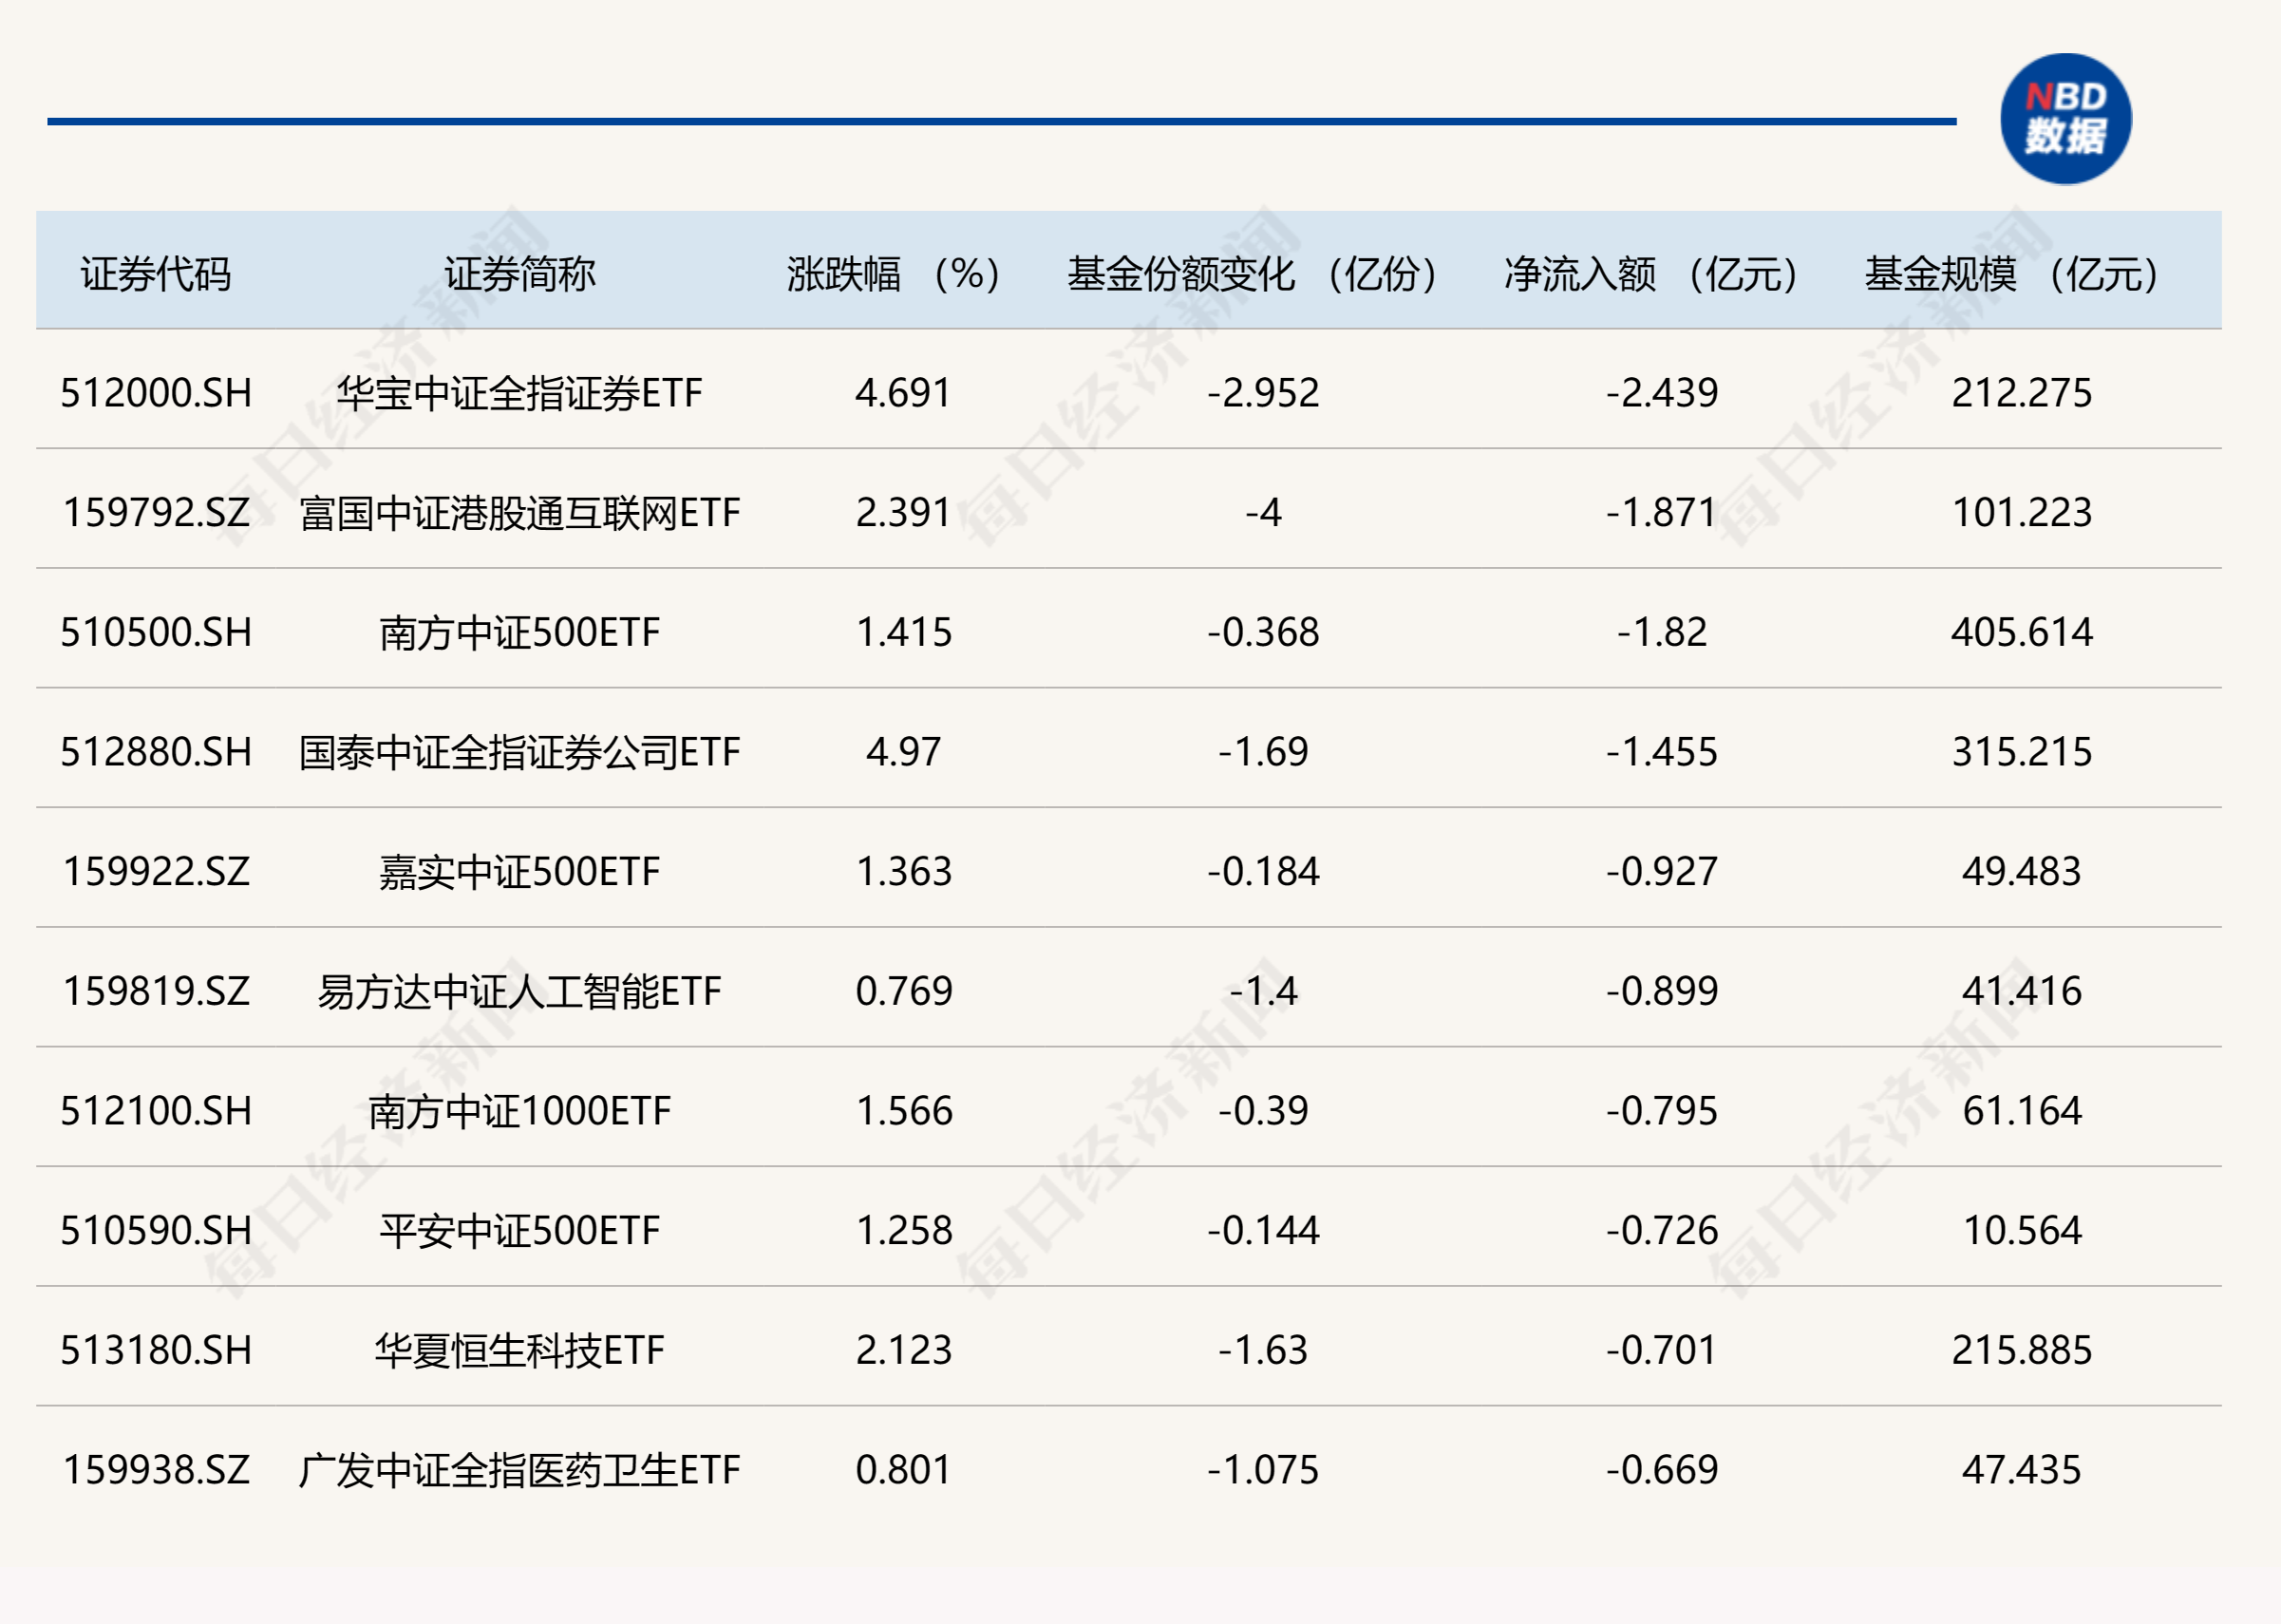
Task: Click the name 国泰中证全指证券公司ETF
Action: (x=520, y=752)
